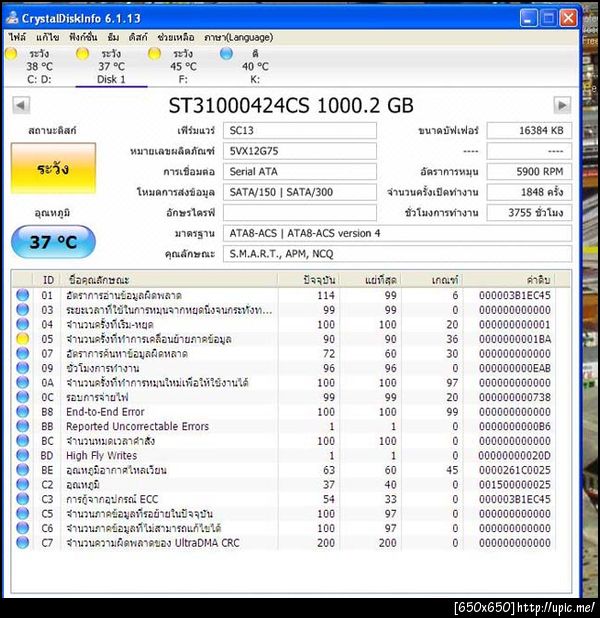The height and width of the screenshot is (618, 600).
Task: Click power on count field 1848
Action: [x=529, y=192]
